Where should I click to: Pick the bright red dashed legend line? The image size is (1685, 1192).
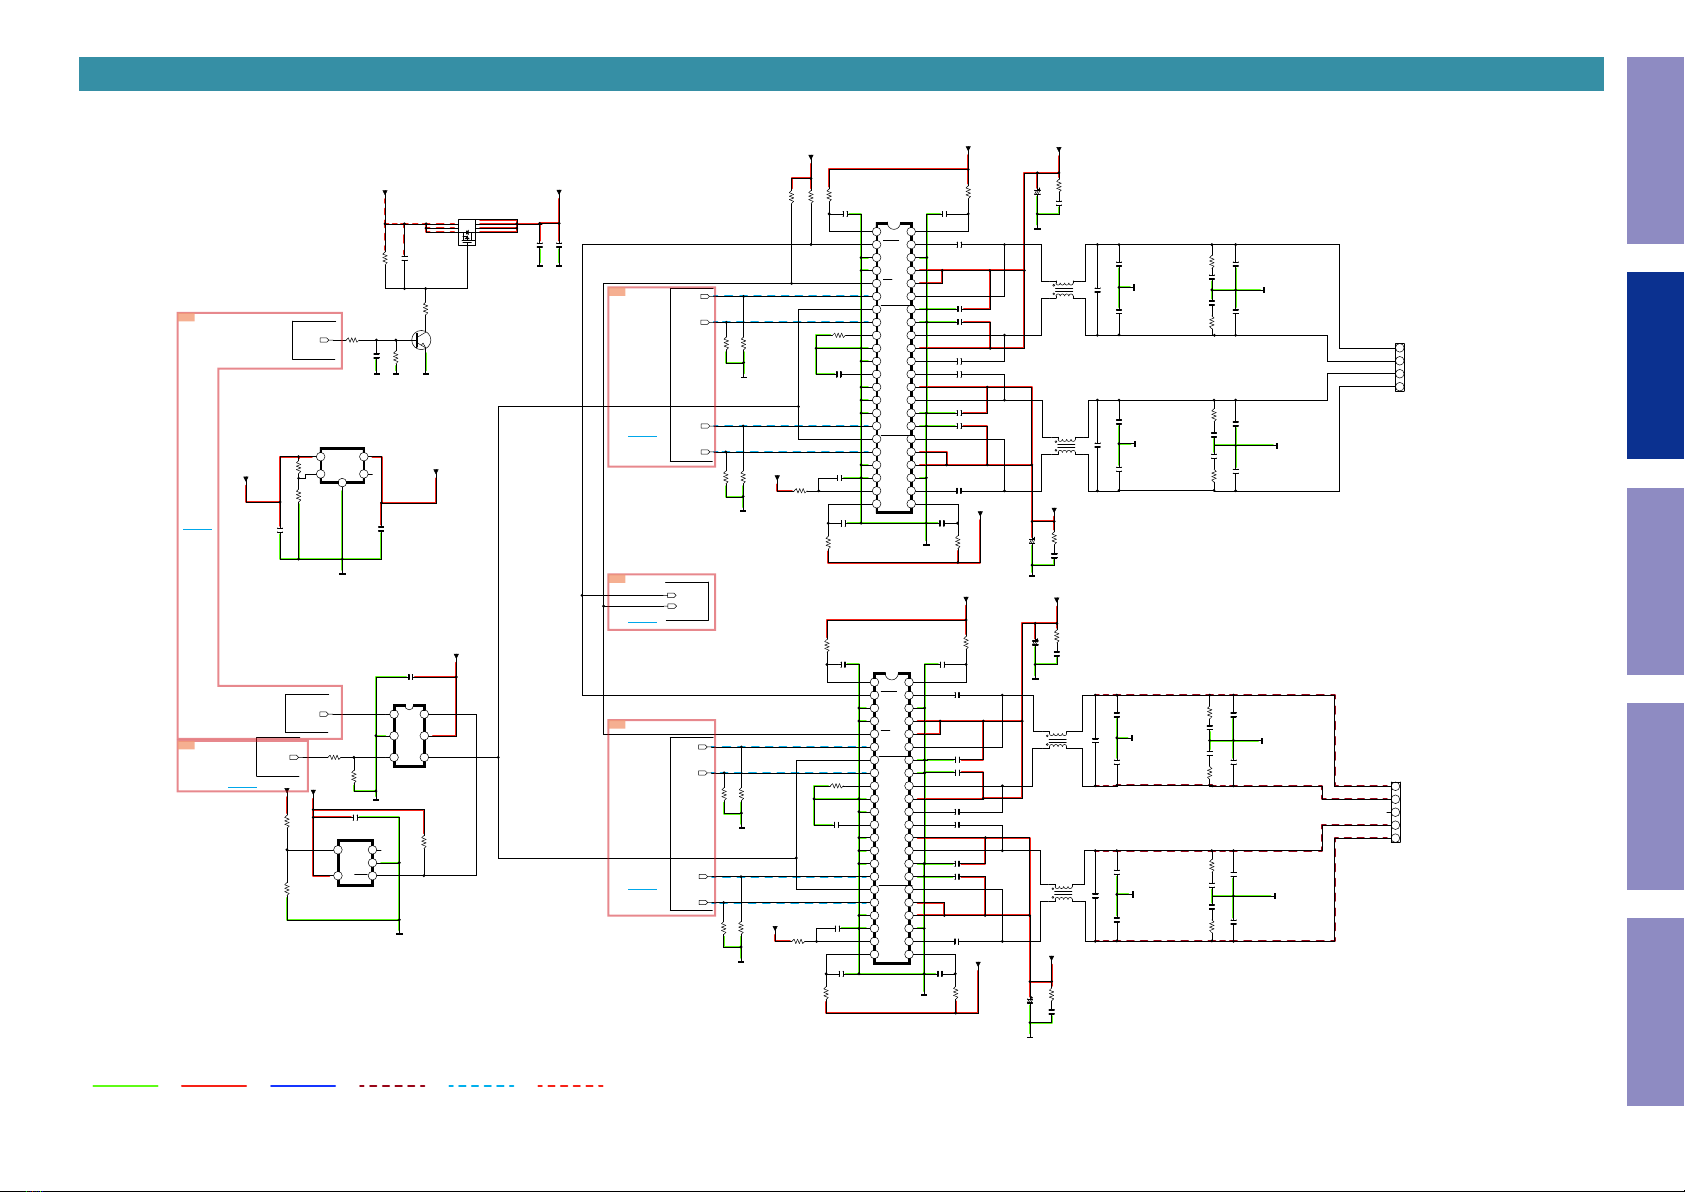tap(570, 1085)
